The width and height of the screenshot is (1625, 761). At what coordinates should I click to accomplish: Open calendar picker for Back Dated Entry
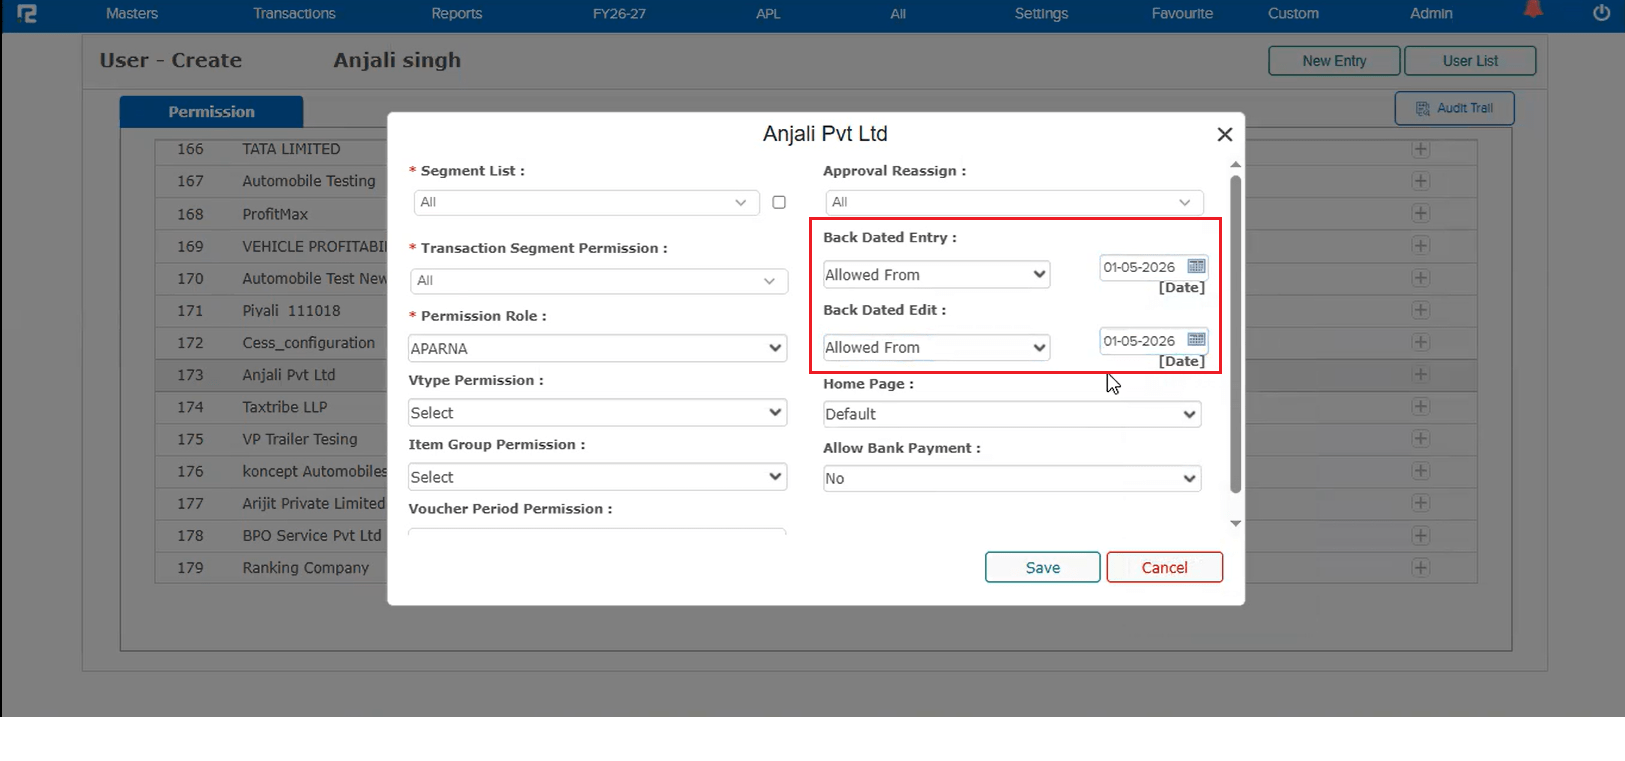tap(1196, 266)
